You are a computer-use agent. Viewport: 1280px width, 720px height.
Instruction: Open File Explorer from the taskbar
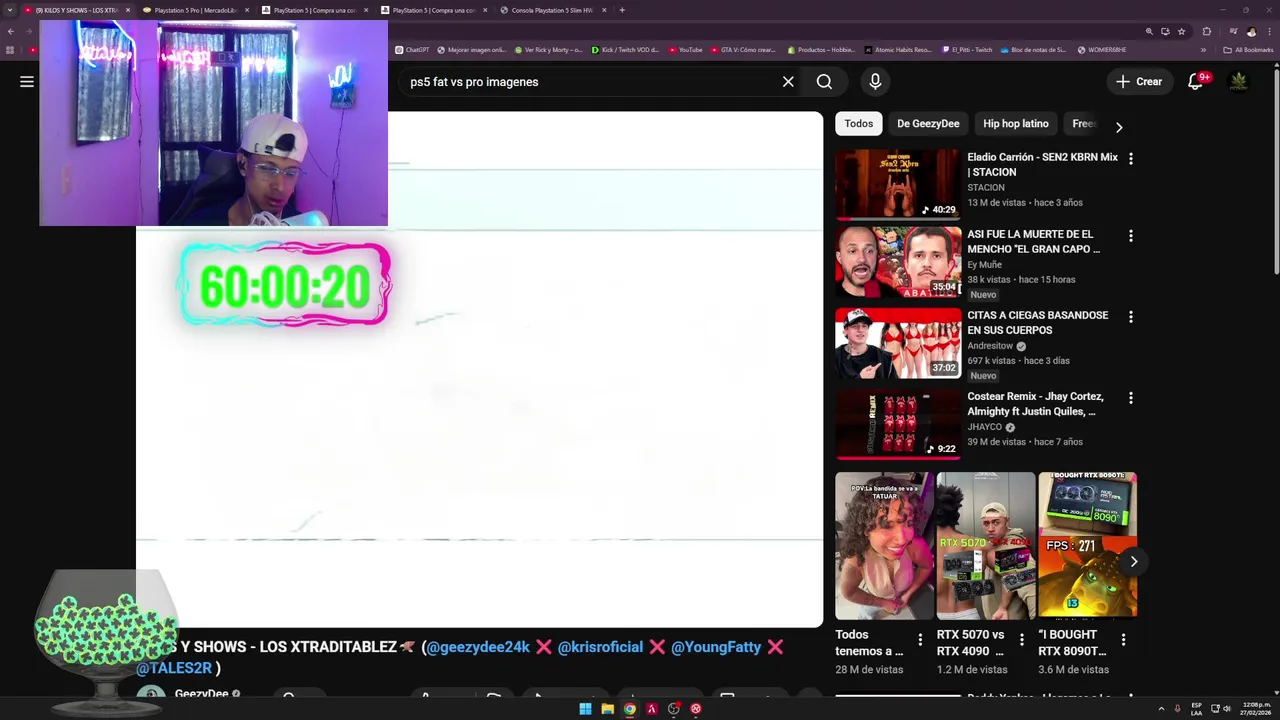(x=607, y=709)
